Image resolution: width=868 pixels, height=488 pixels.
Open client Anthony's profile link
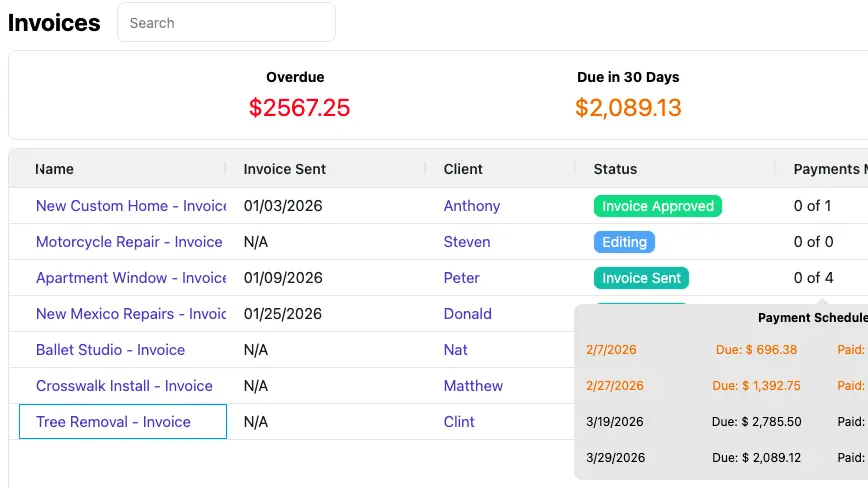[472, 206]
